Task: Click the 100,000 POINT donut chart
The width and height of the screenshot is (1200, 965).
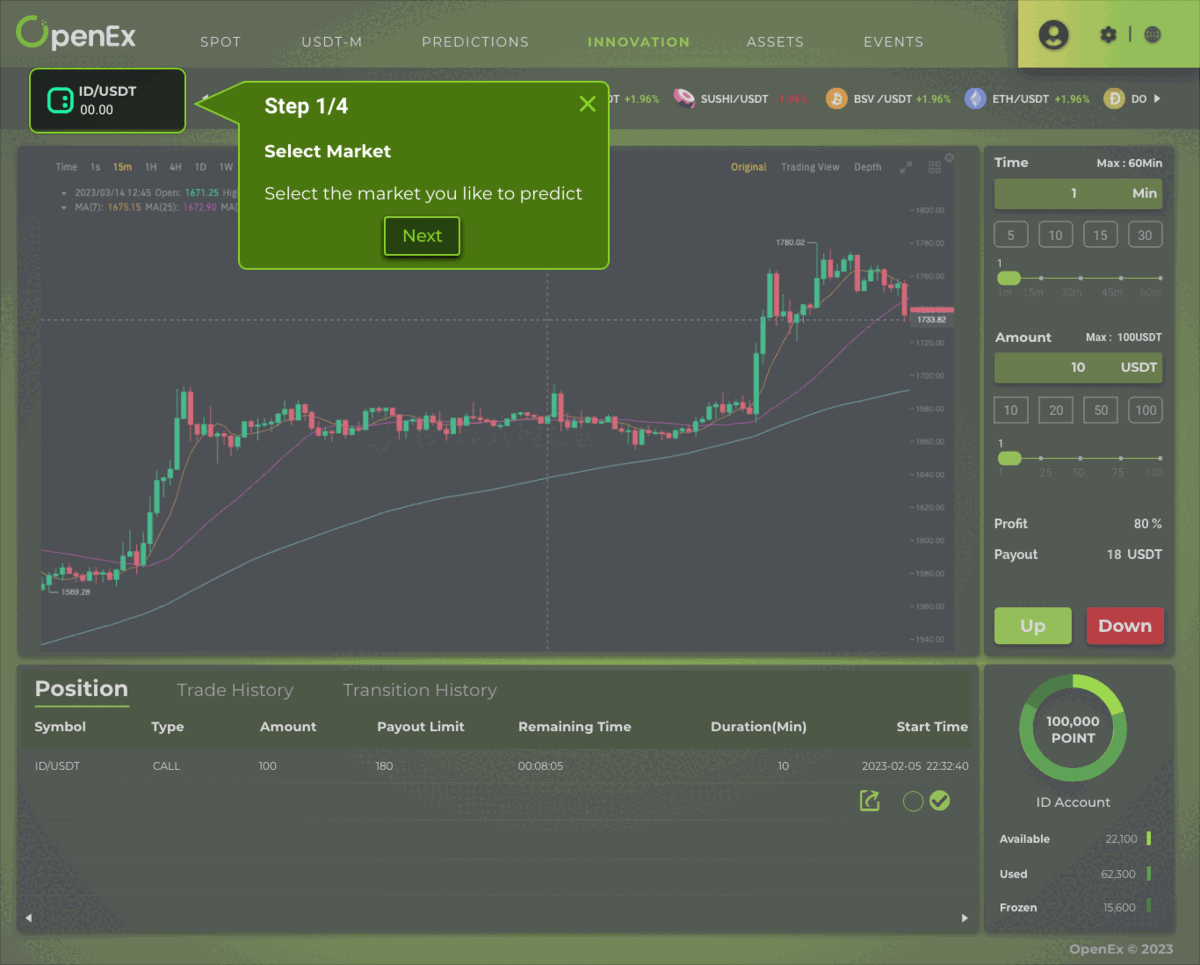Action: (1073, 729)
